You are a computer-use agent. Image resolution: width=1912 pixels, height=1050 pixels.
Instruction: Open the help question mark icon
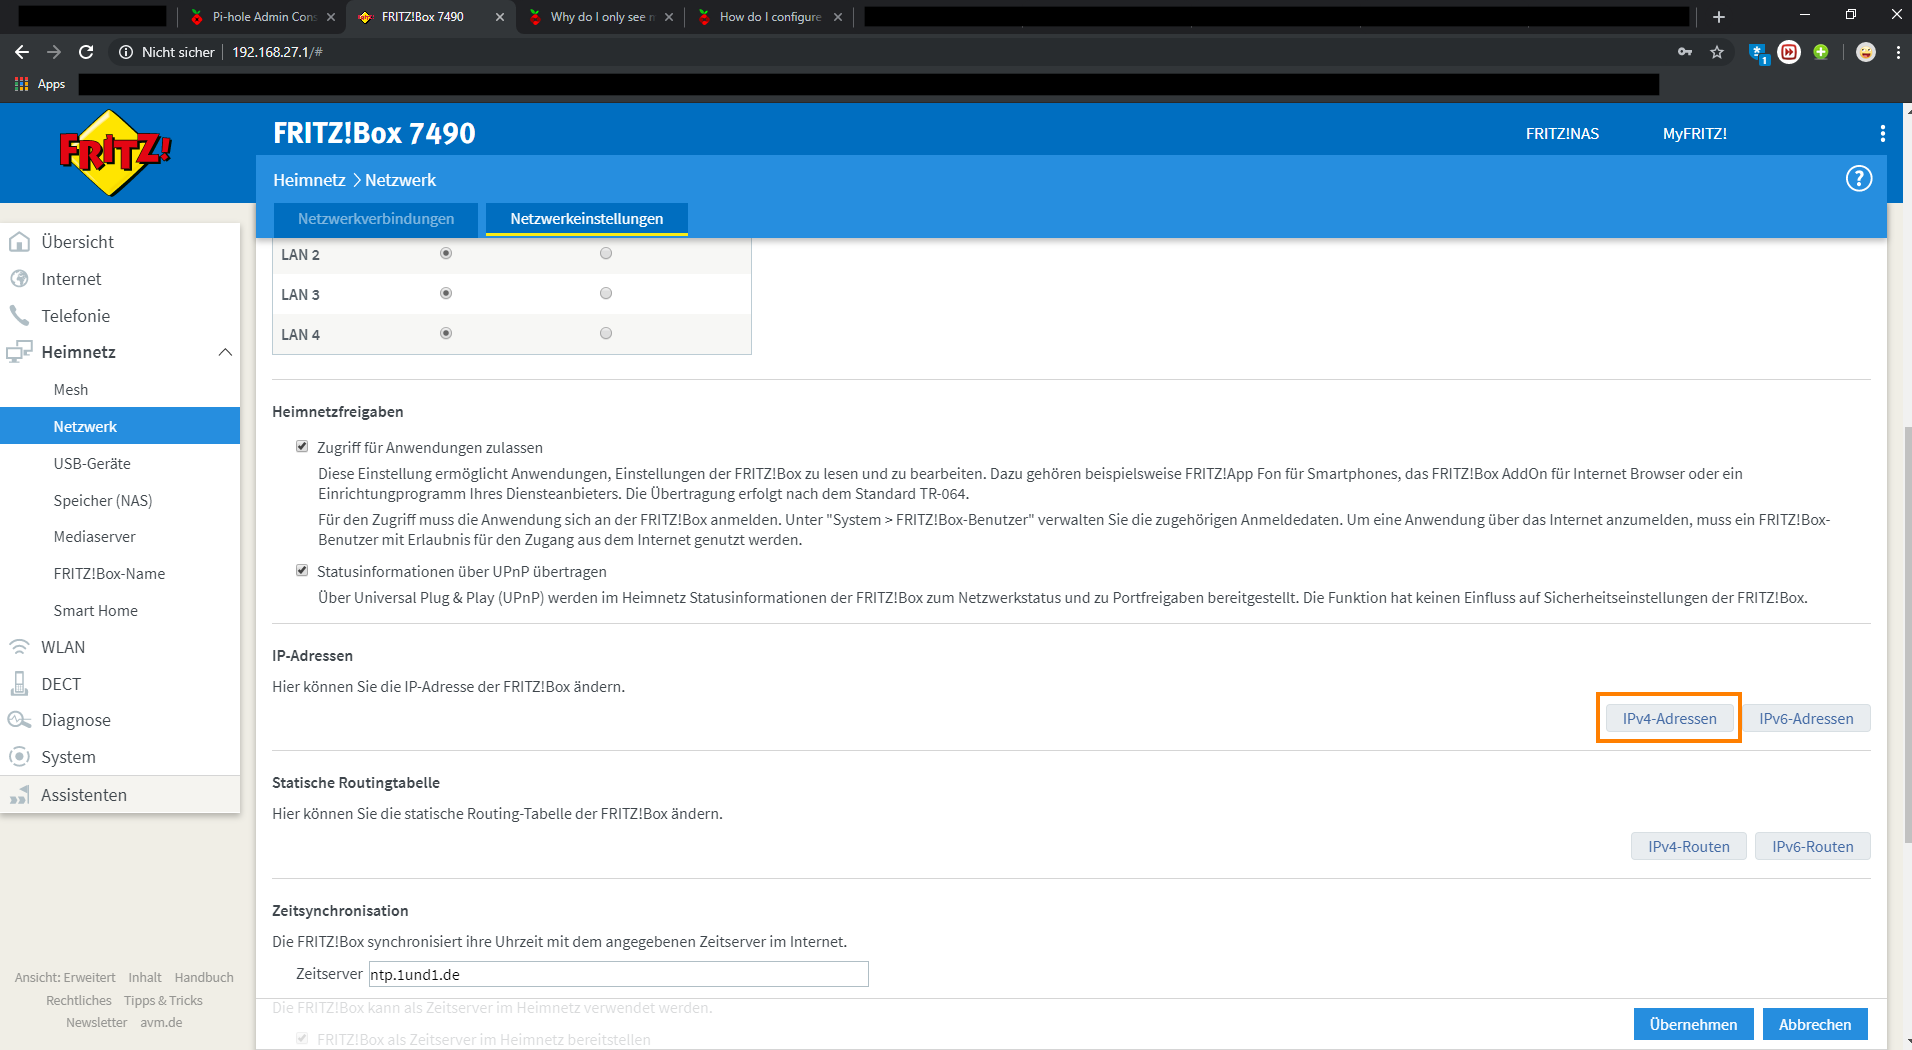(x=1858, y=179)
